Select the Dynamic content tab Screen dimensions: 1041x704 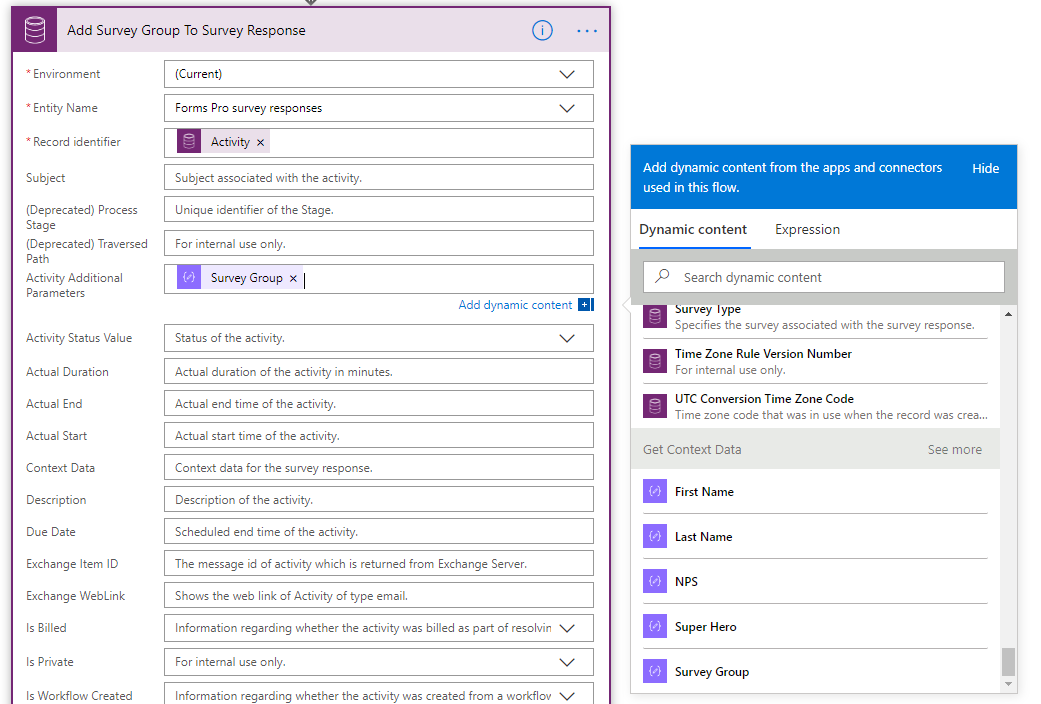pyautogui.click(x=692, y=229)
